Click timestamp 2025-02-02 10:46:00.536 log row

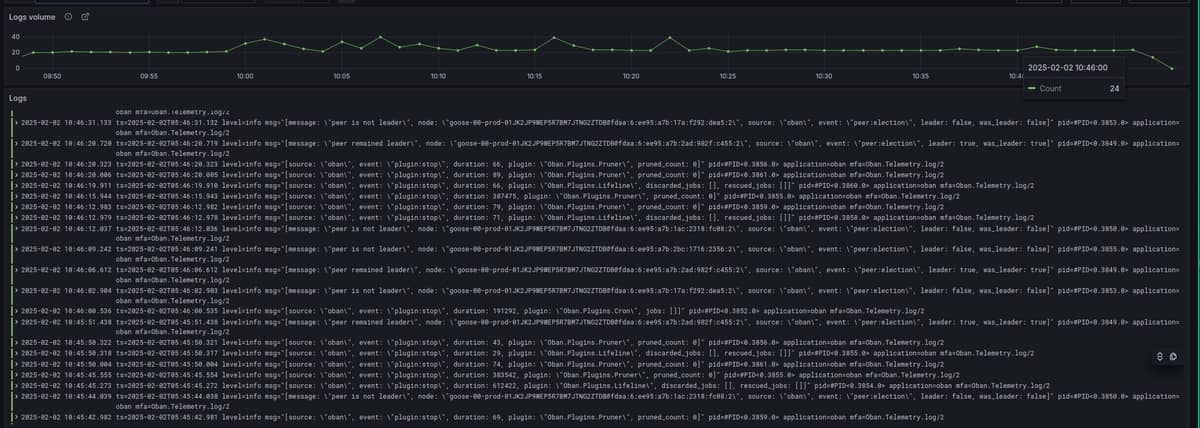coord(68,311)
